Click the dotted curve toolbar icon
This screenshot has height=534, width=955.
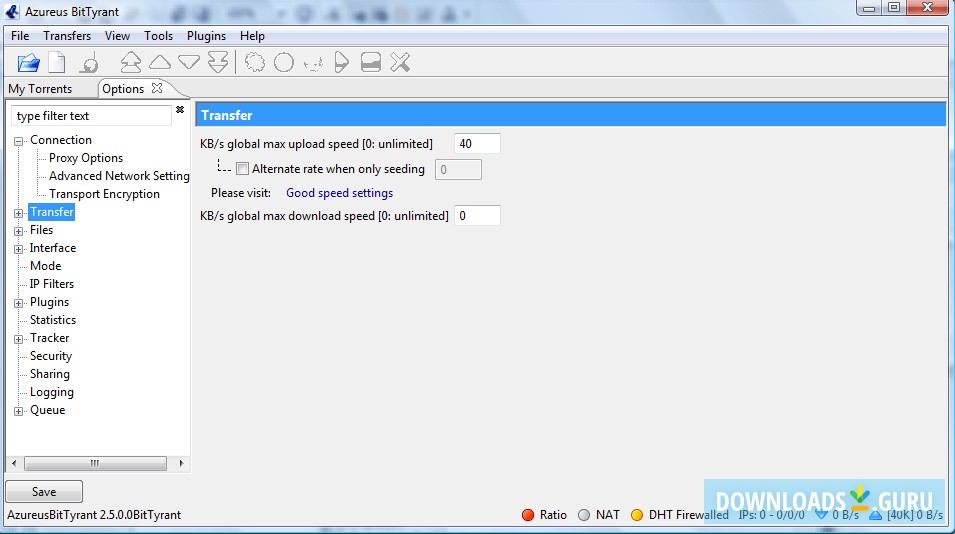tap(313, 63)
